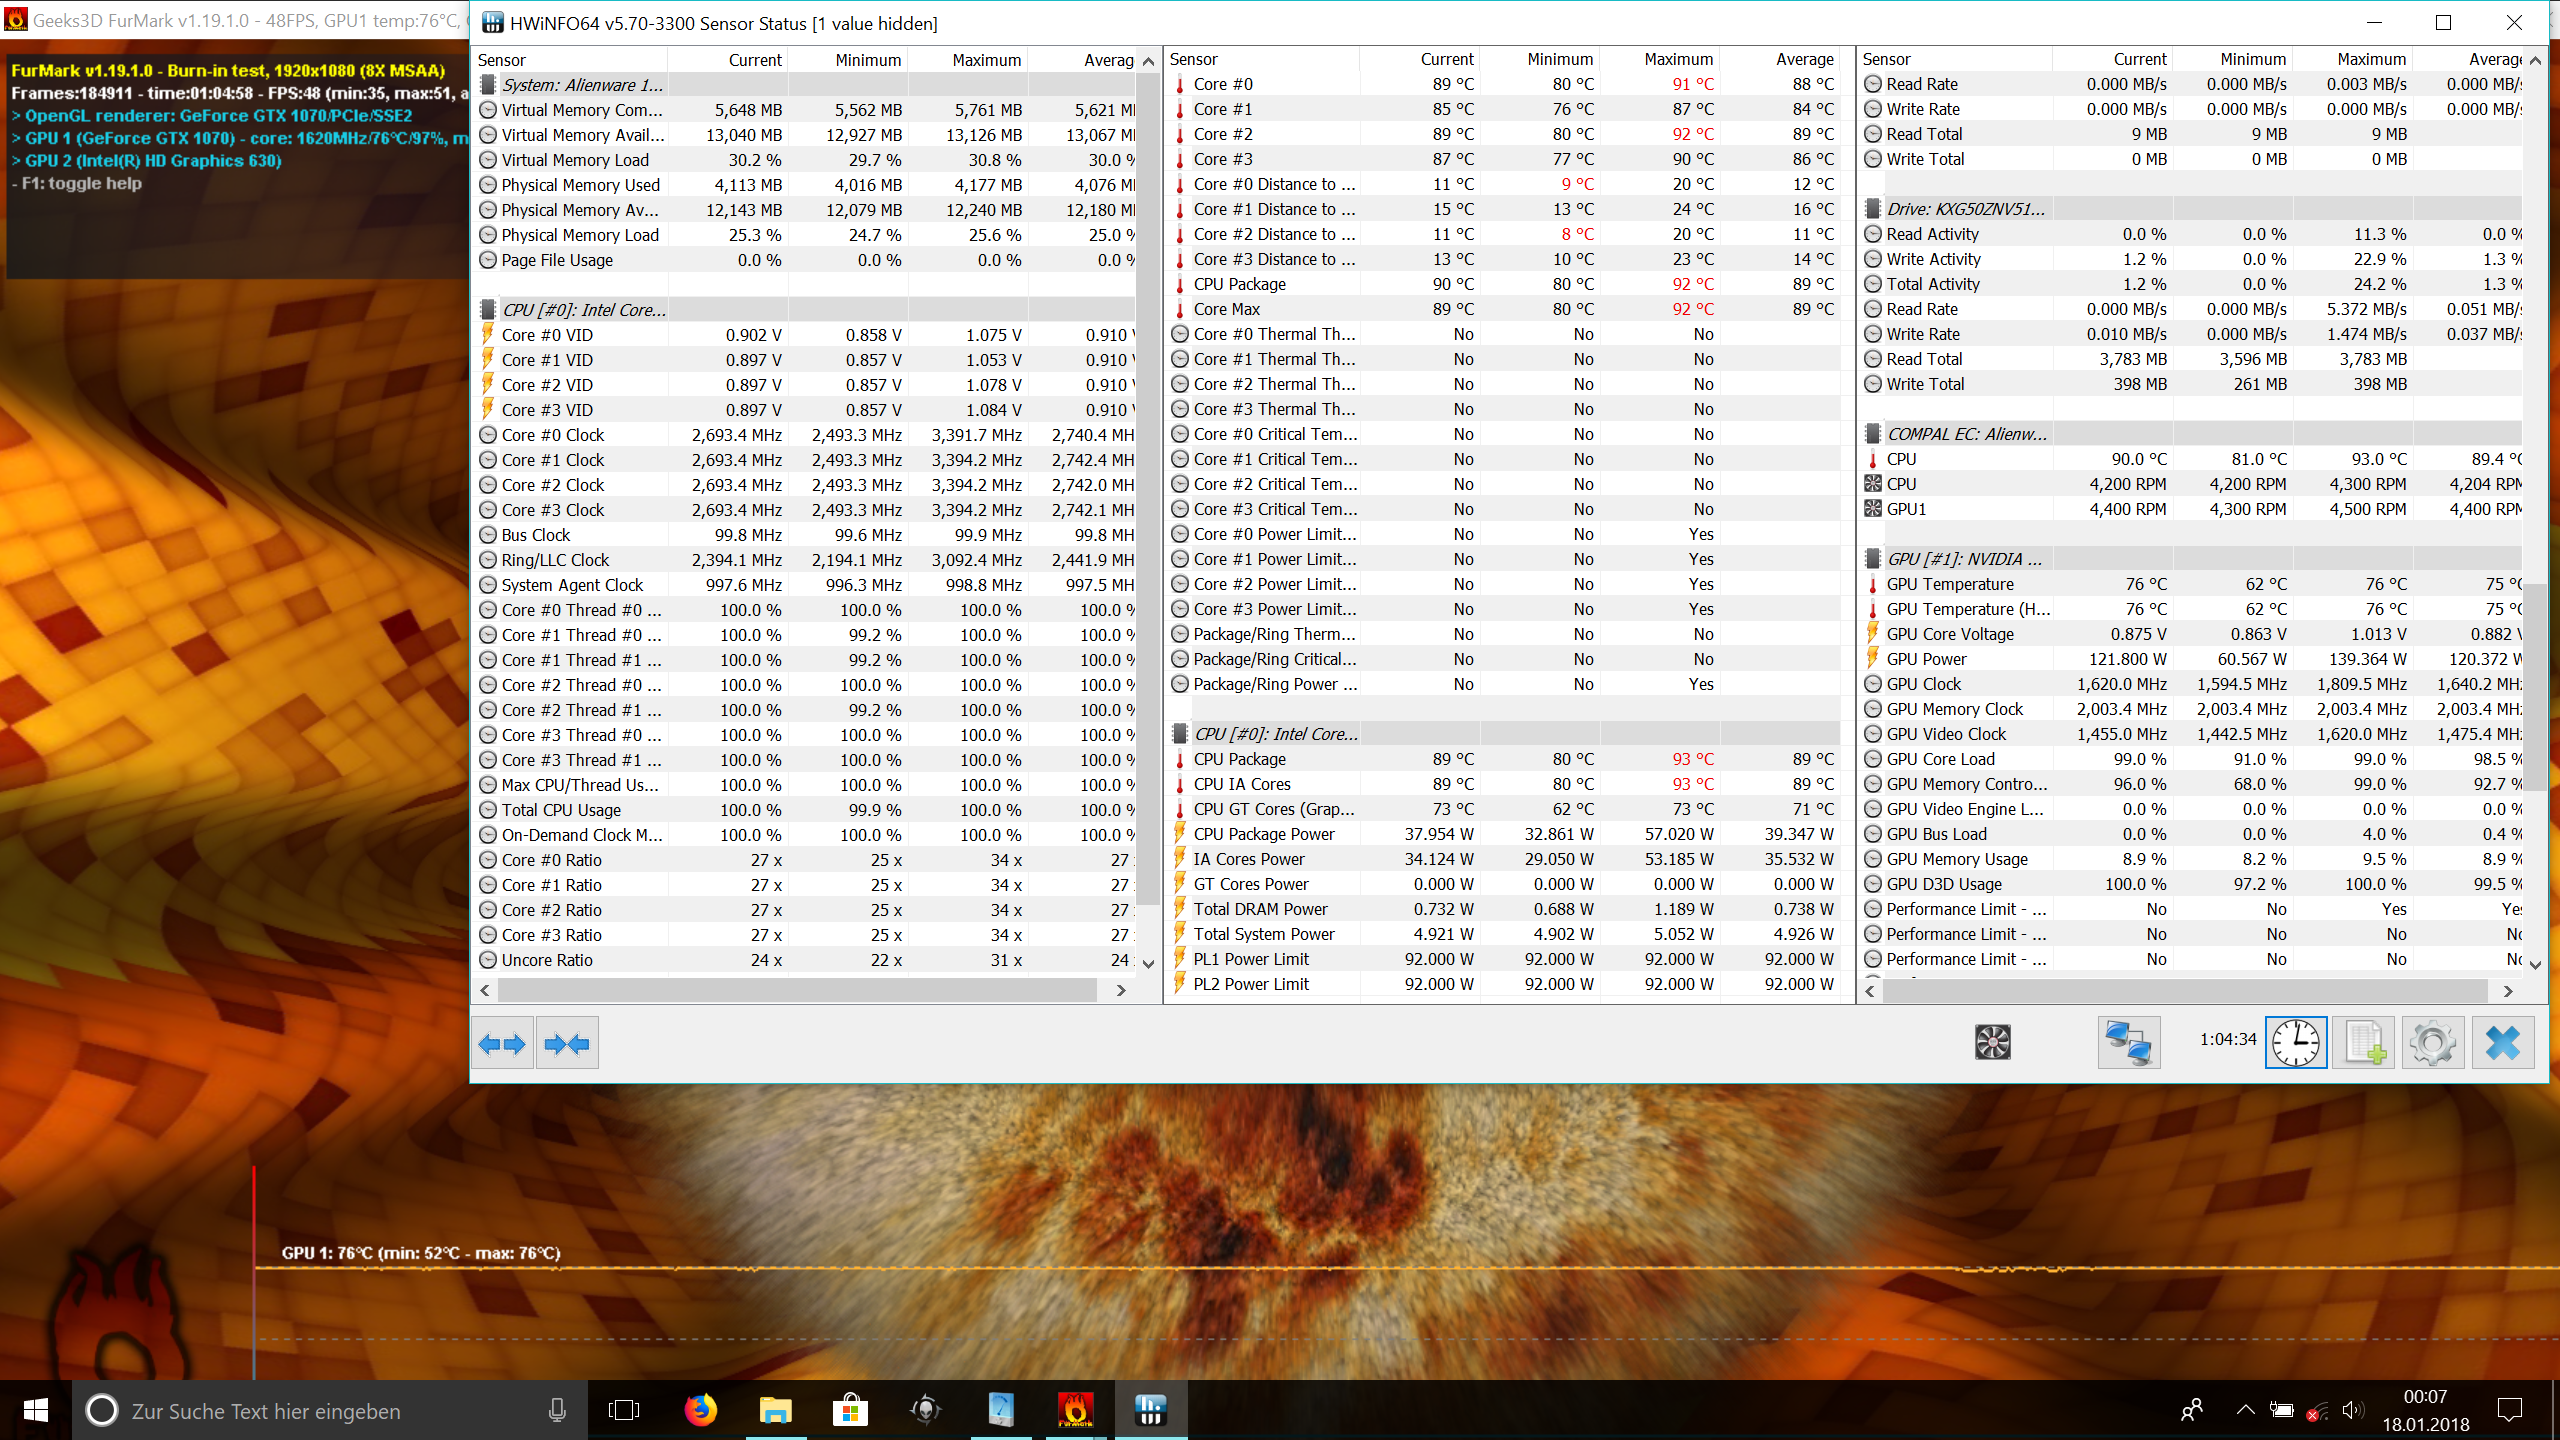Select the Core Max temperature row
Viewport: 2560px width, 1440px height.
[1504, 309]
